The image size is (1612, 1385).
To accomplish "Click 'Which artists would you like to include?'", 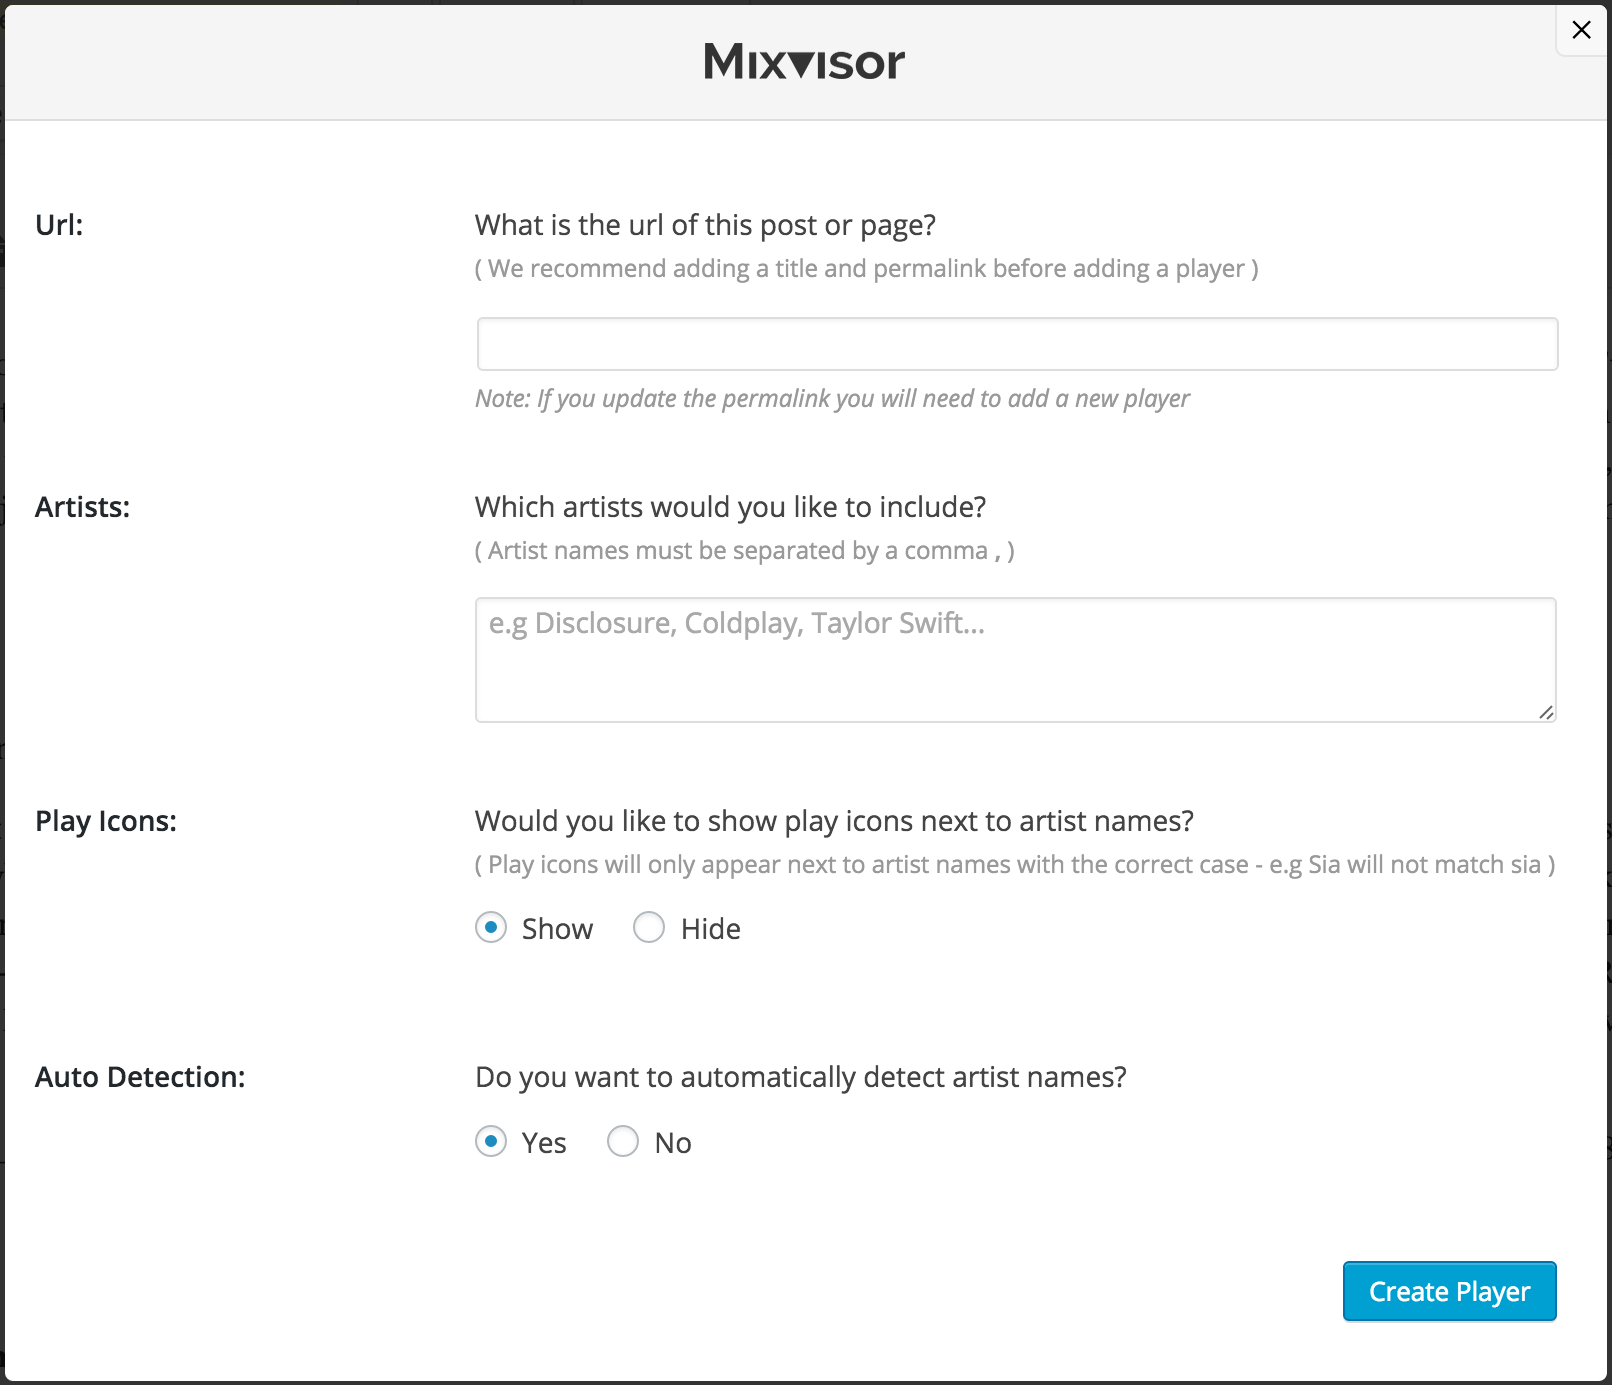I will [730, 507].
